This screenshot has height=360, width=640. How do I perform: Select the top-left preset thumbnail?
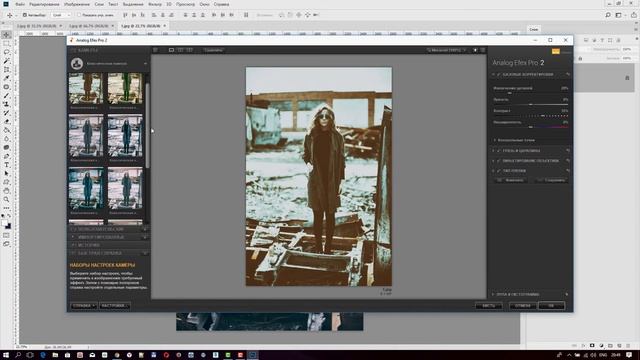(86, 89)
